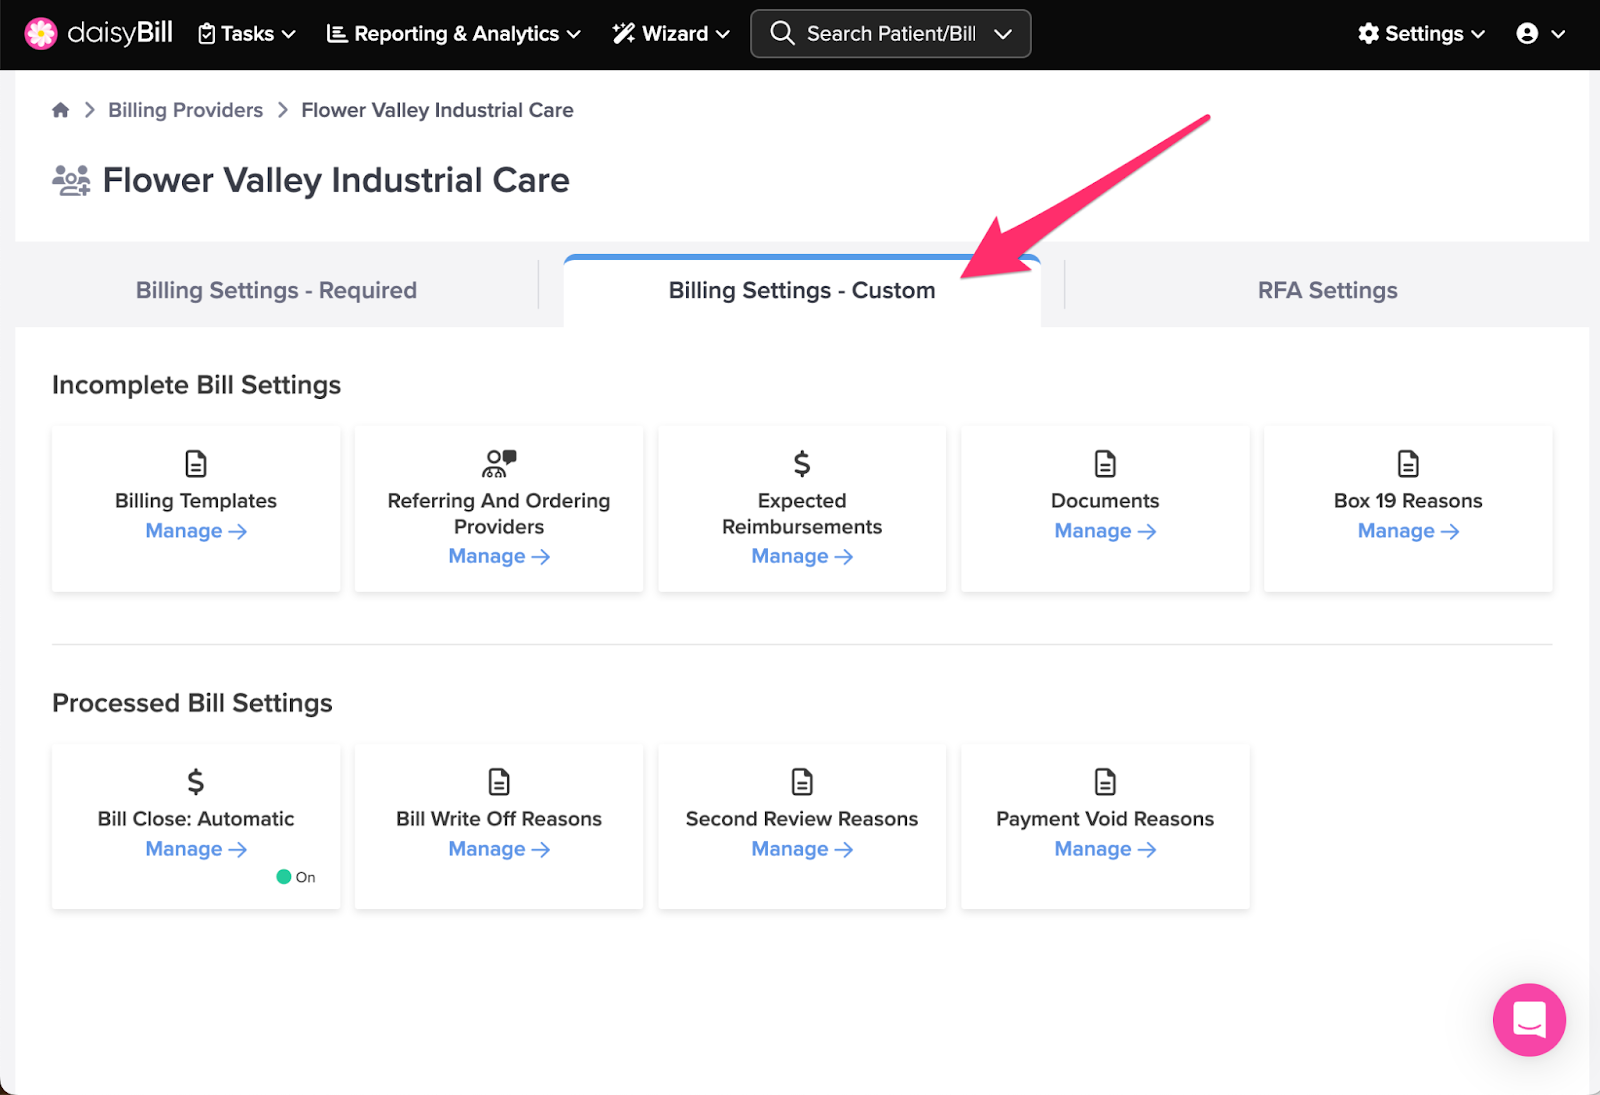This screenshot has height=1095, width=1600.
Task: Click the magnifier search icon
Action: [782, 34]
